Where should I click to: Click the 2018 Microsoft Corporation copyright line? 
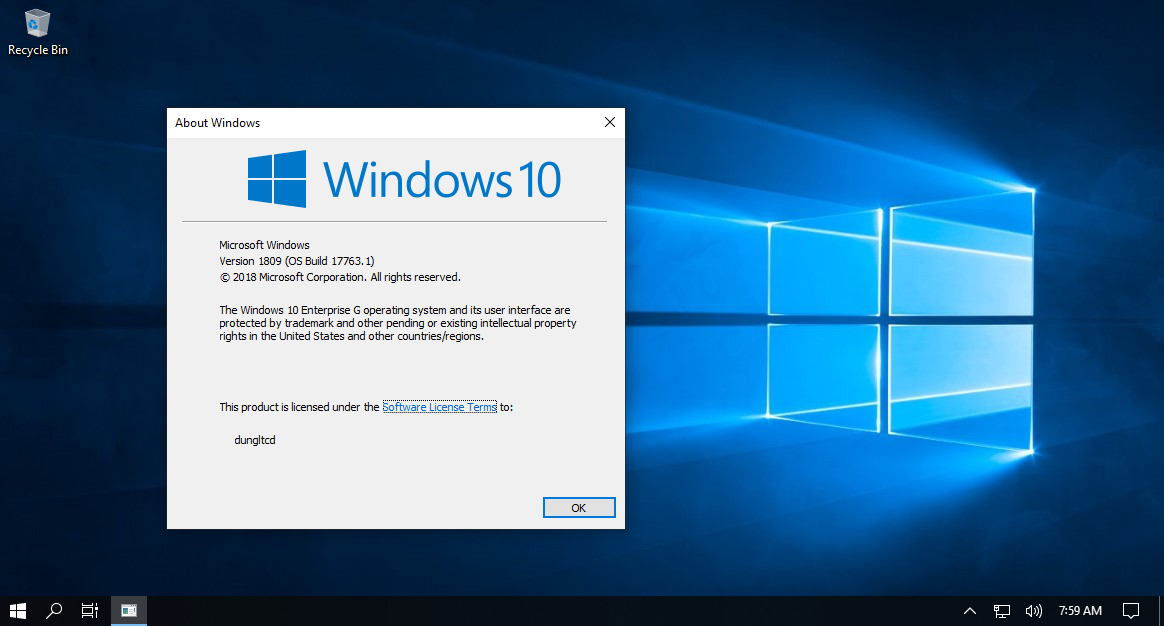point(340,277)
